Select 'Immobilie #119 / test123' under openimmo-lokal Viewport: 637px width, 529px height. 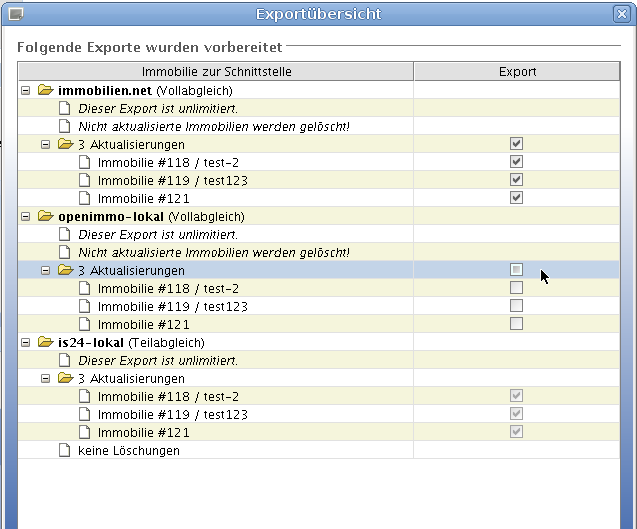tap(172, 306)
